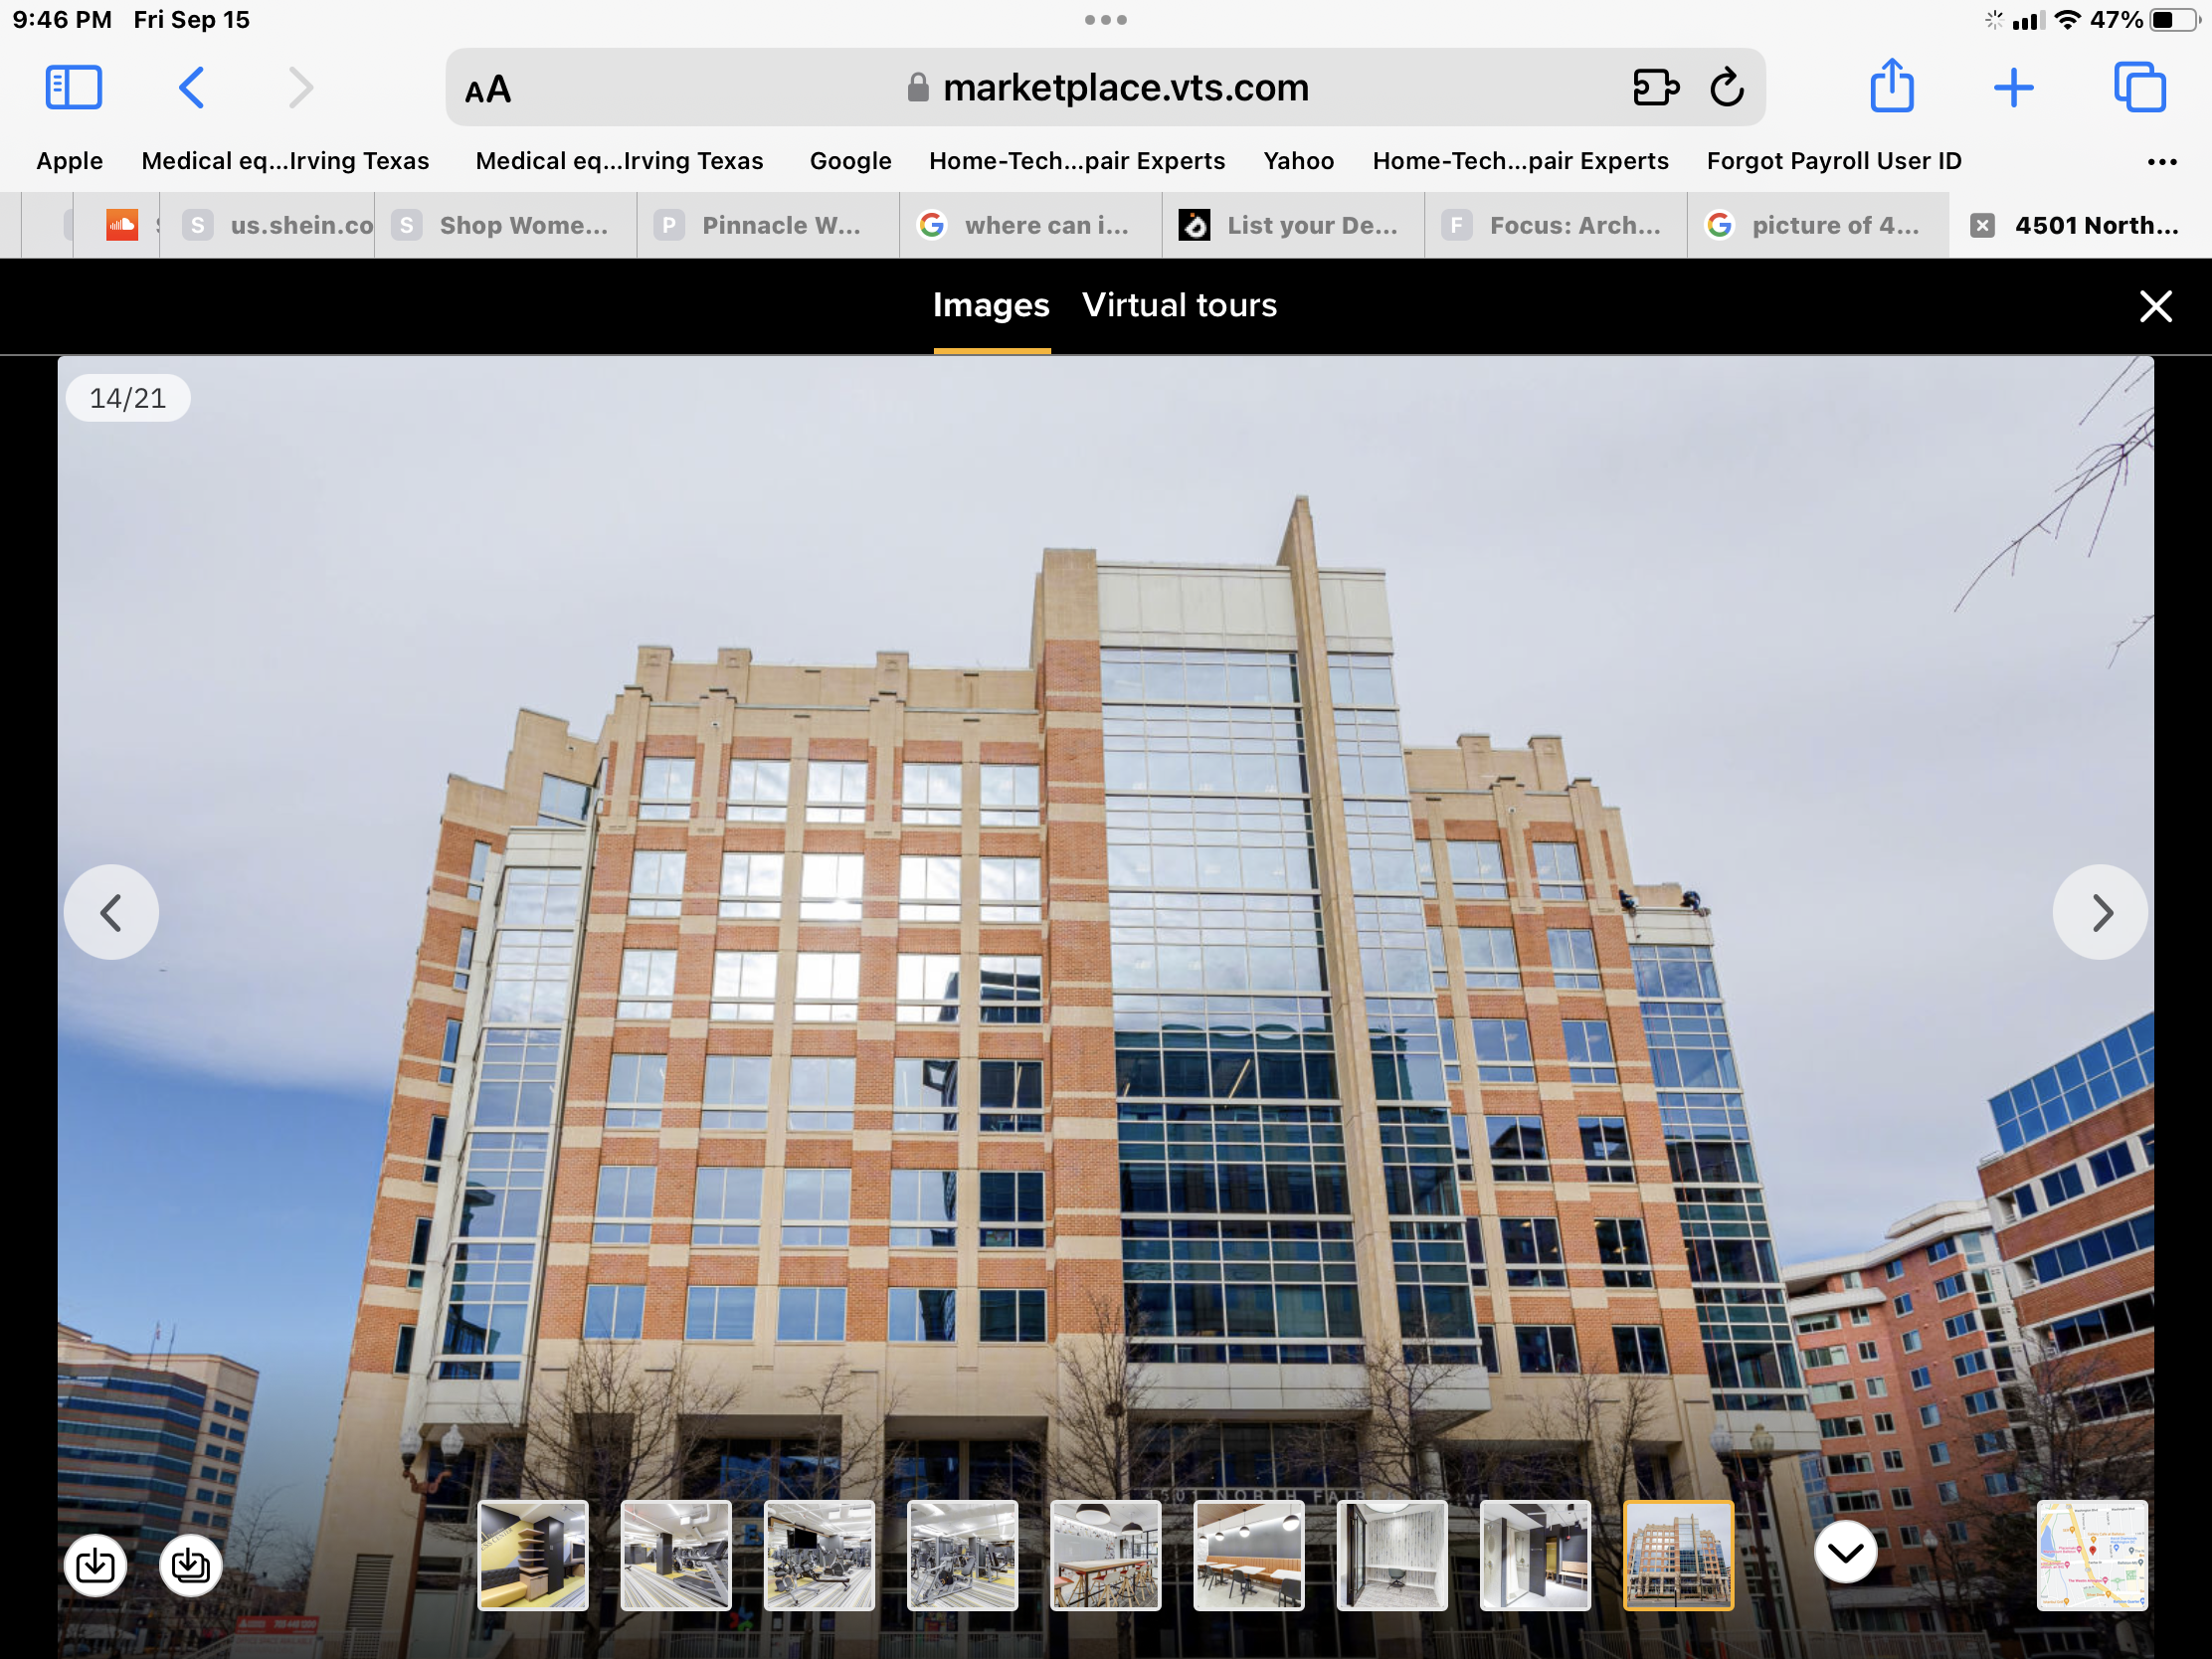The height and width of the screenshot is (1659, 2212).
Task: Reload the marketplace.vts.com page
Action: coord(1727,88)
